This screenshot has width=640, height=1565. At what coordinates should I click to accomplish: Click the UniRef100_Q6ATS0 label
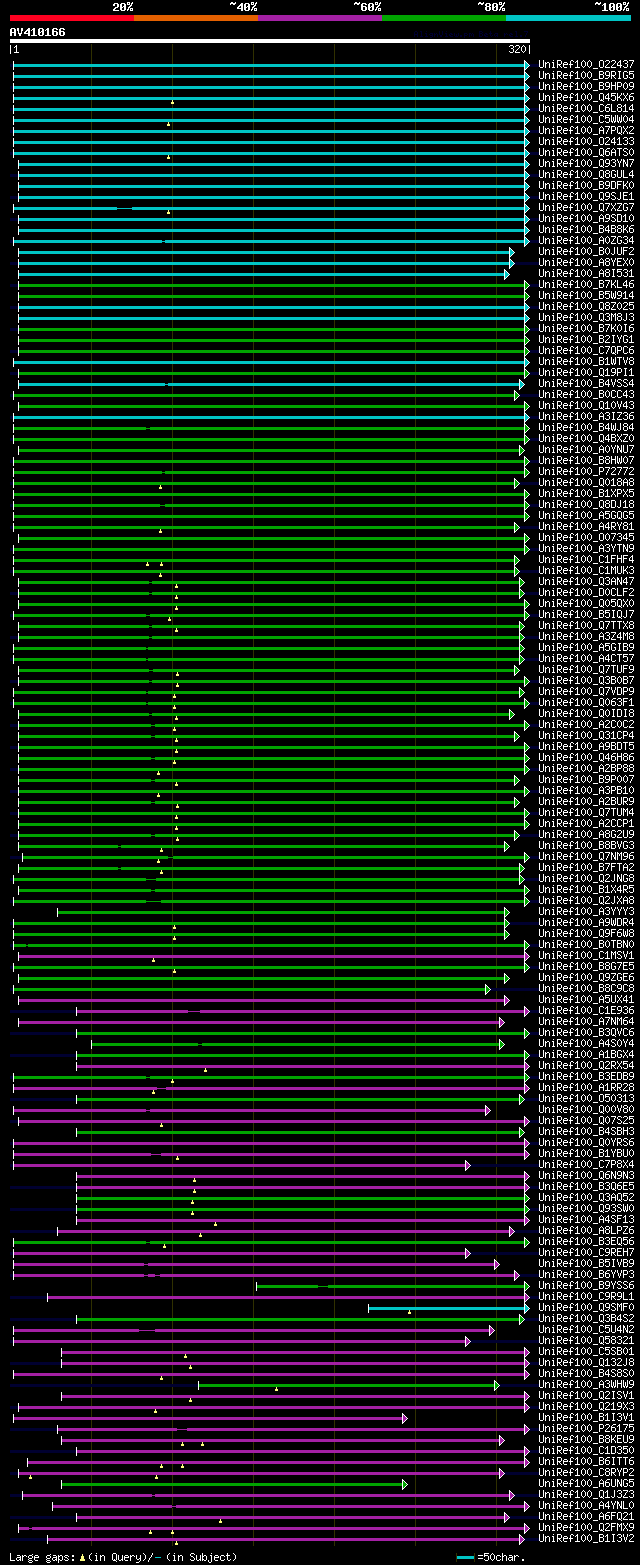(x=586, y=152)
